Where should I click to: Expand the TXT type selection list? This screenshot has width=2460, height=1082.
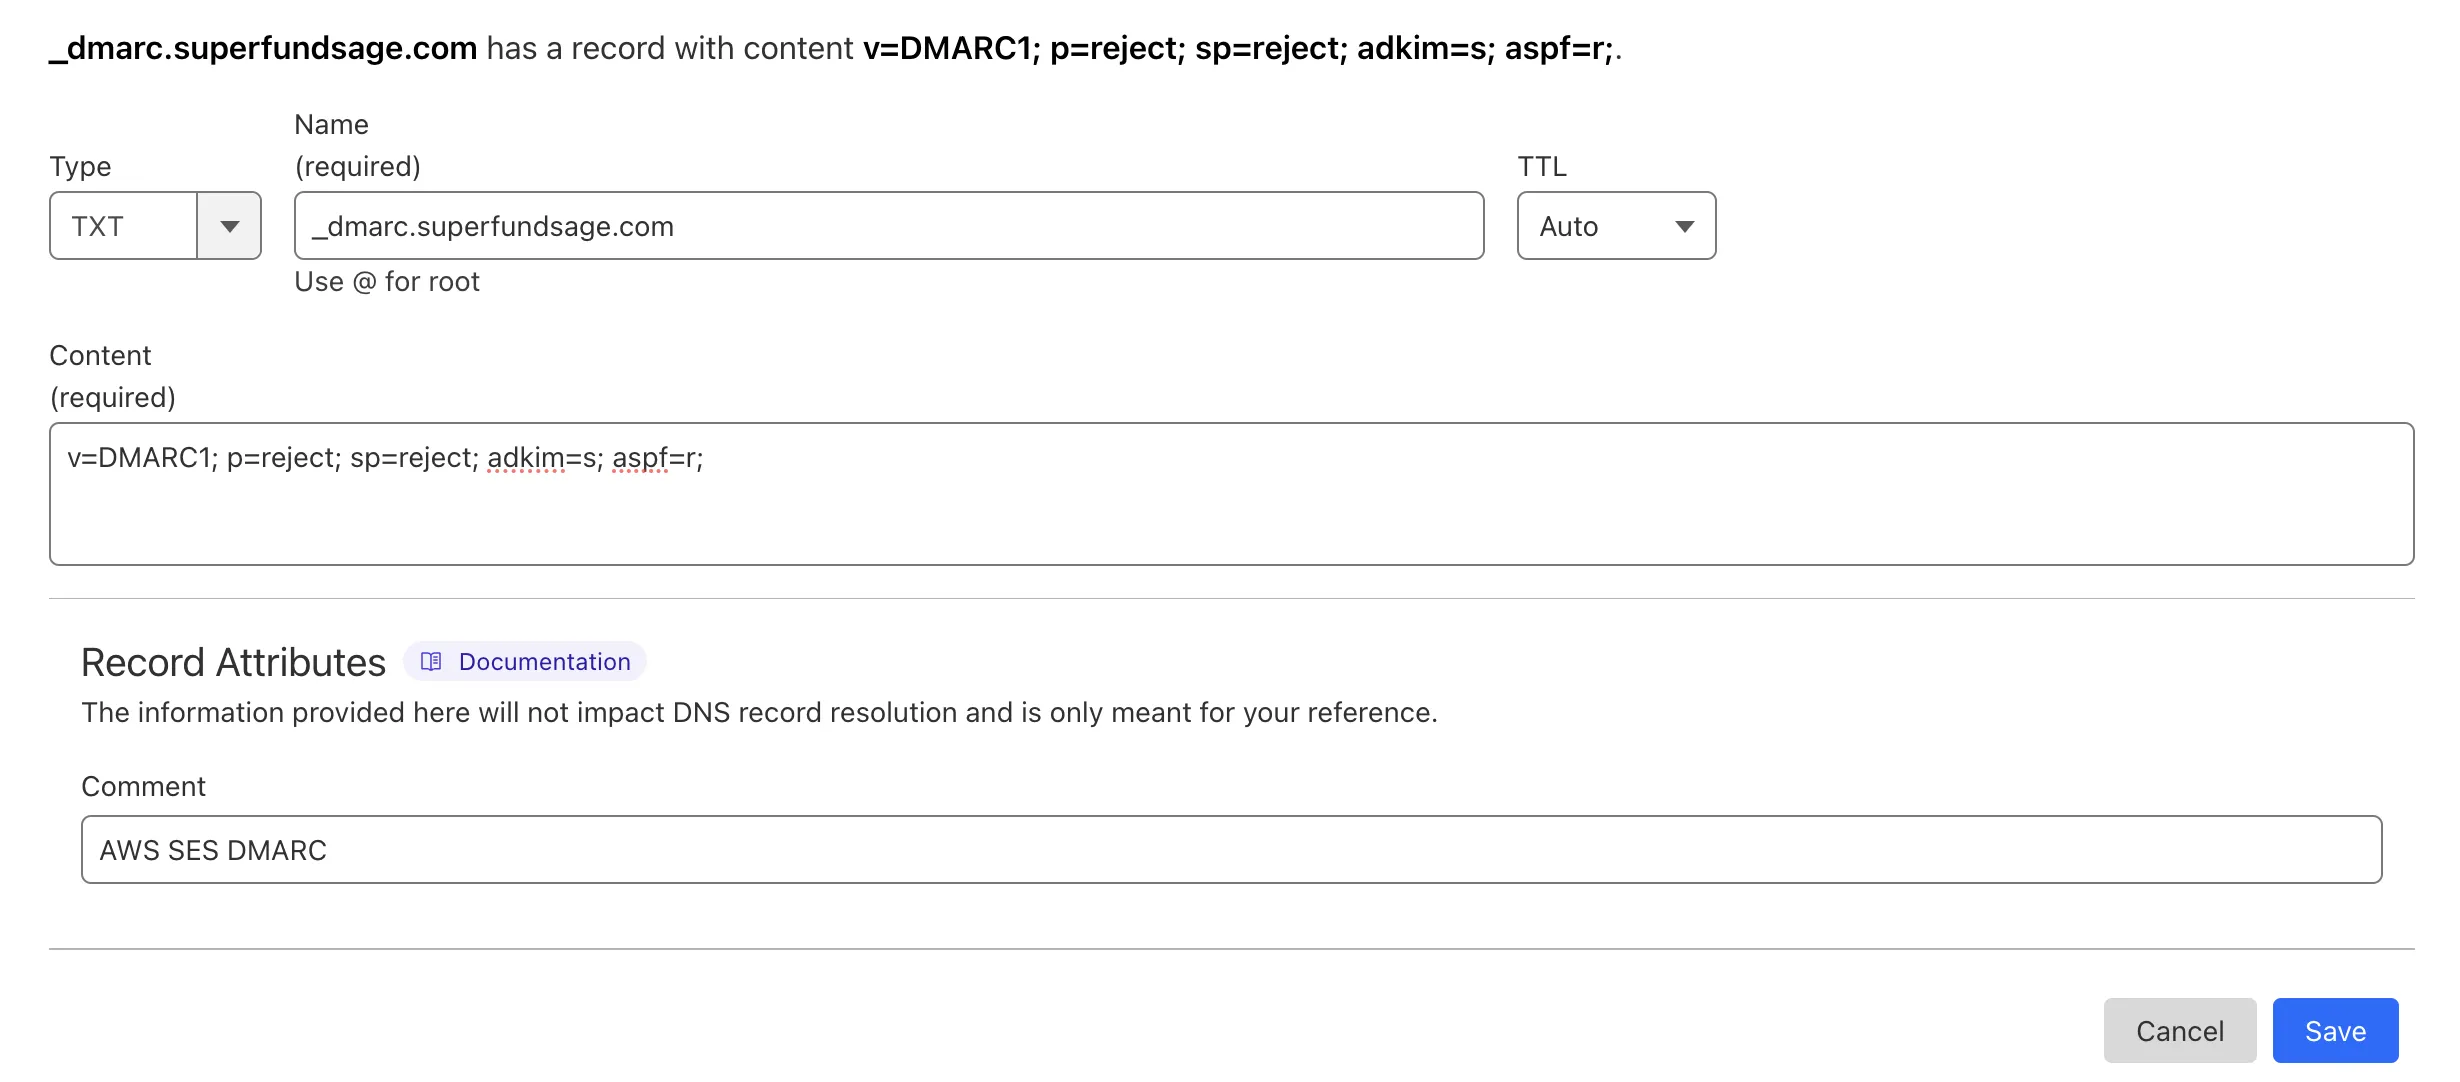click(231, 226)
